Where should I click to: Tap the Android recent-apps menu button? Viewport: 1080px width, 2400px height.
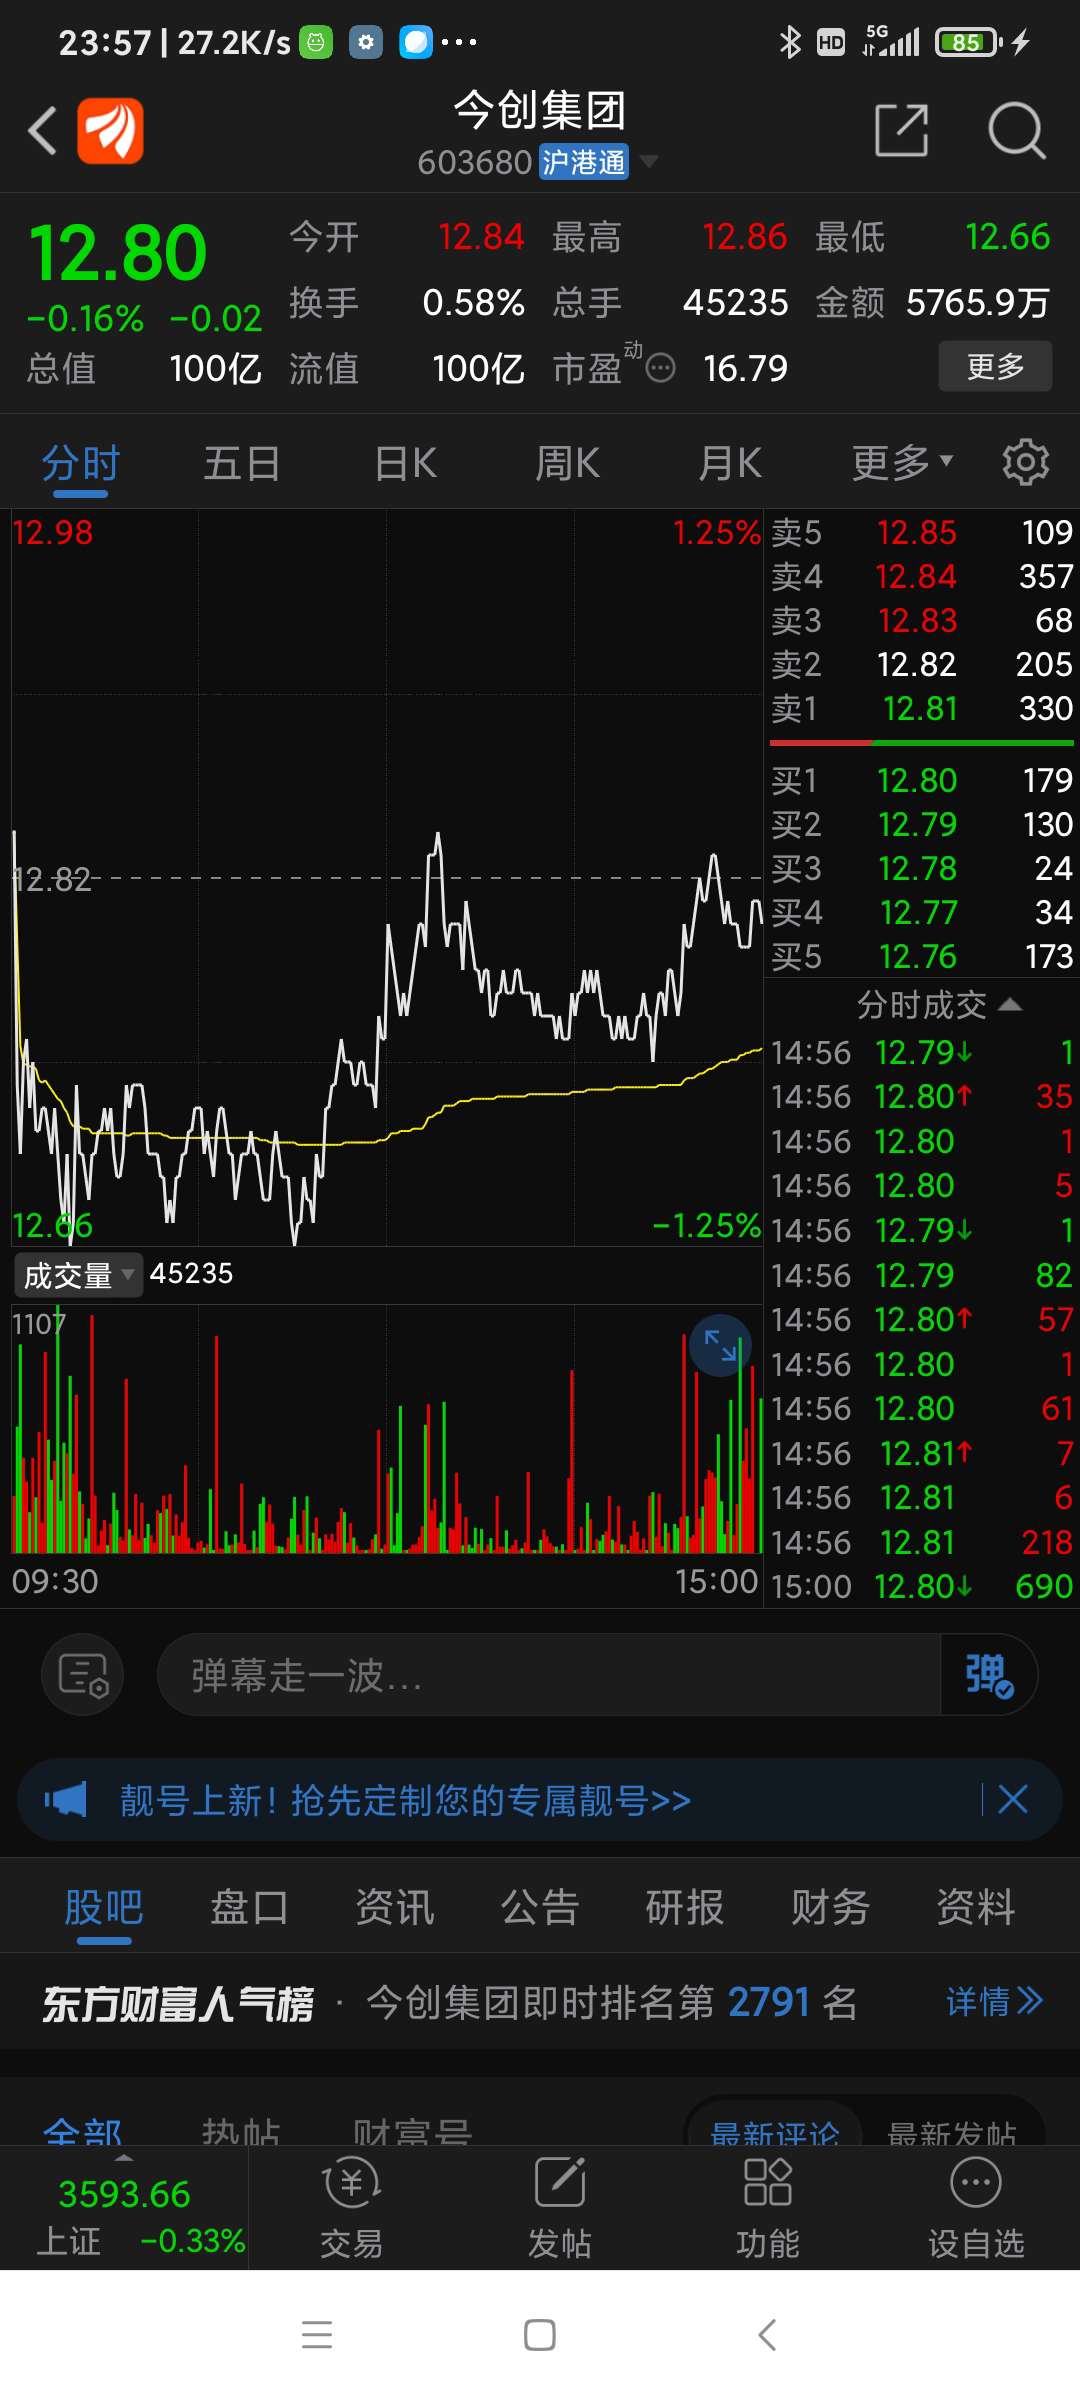point(317,2335)
